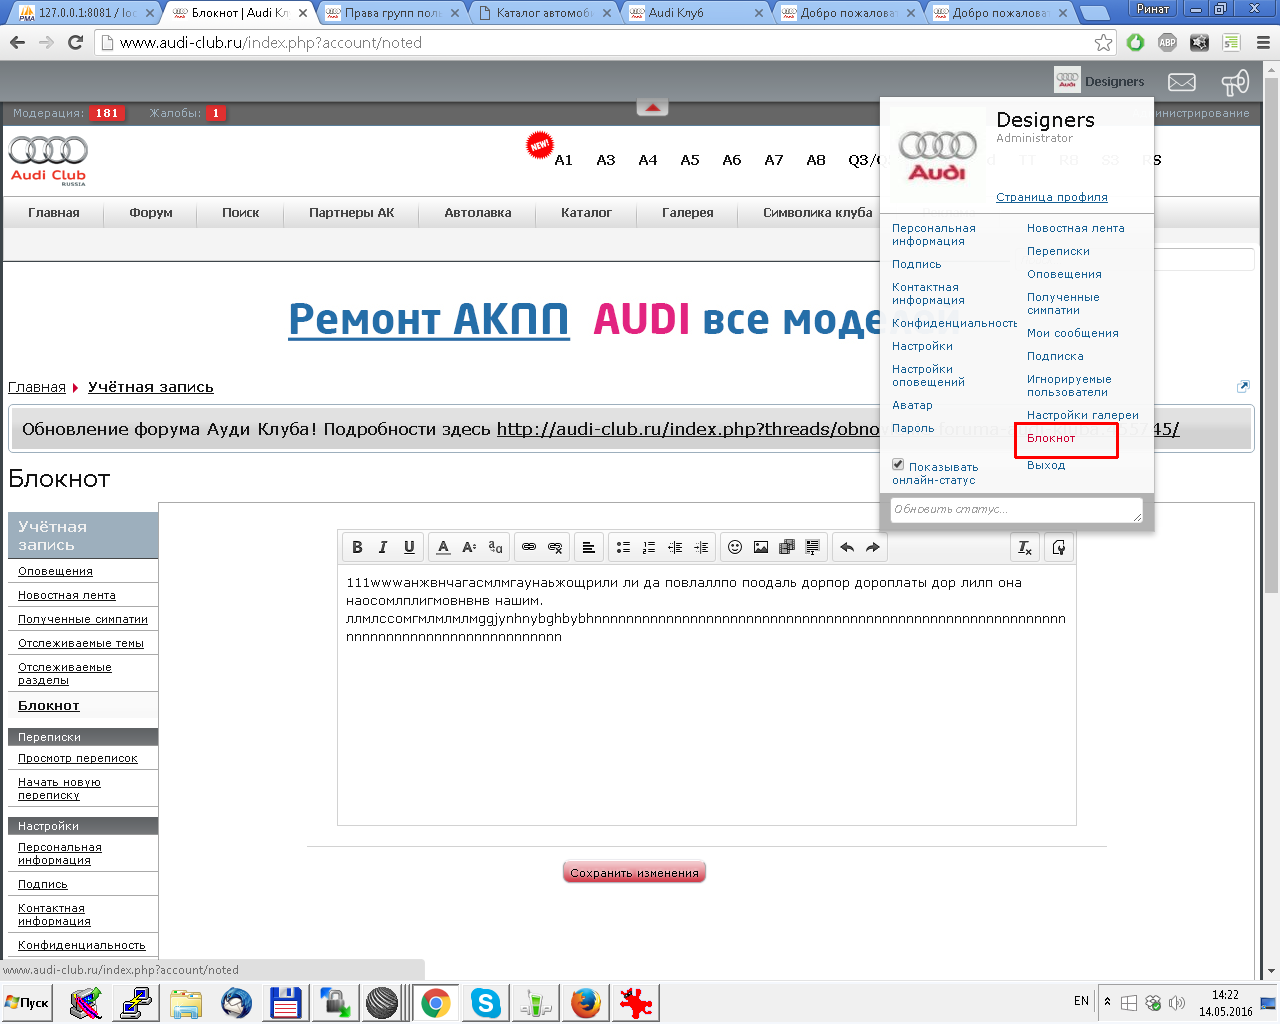Open the text alignment tool

(589, 547)
